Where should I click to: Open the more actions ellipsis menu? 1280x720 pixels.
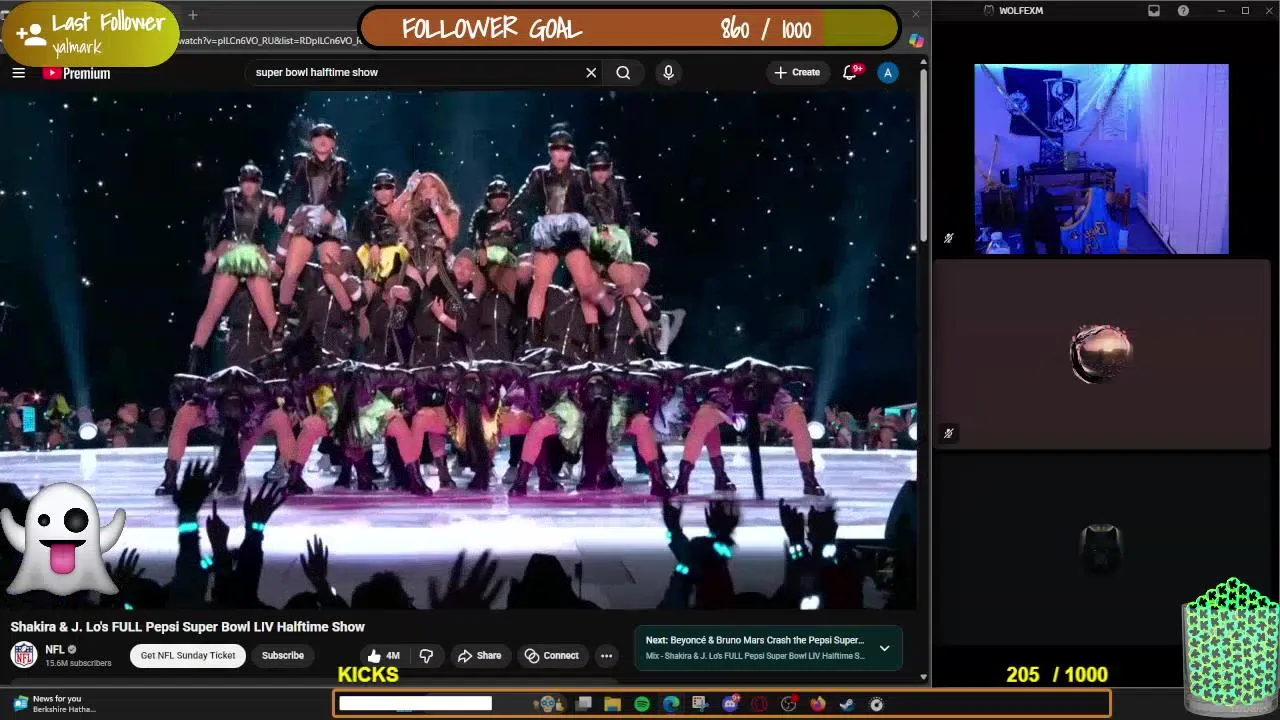point(606,656)
